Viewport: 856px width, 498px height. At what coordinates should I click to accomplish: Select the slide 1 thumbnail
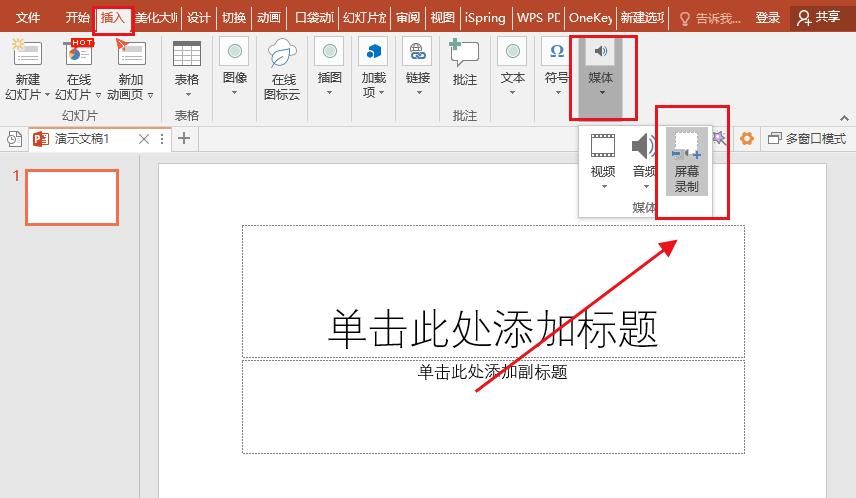[x=72, y=197]
